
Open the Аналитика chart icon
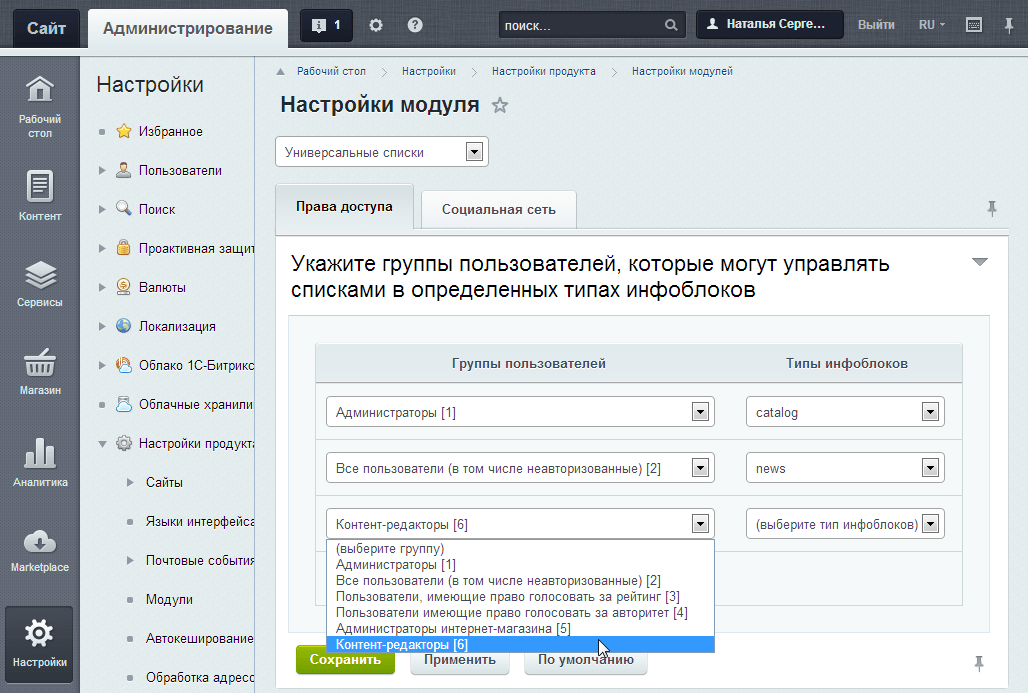click(x=39, y=452)
